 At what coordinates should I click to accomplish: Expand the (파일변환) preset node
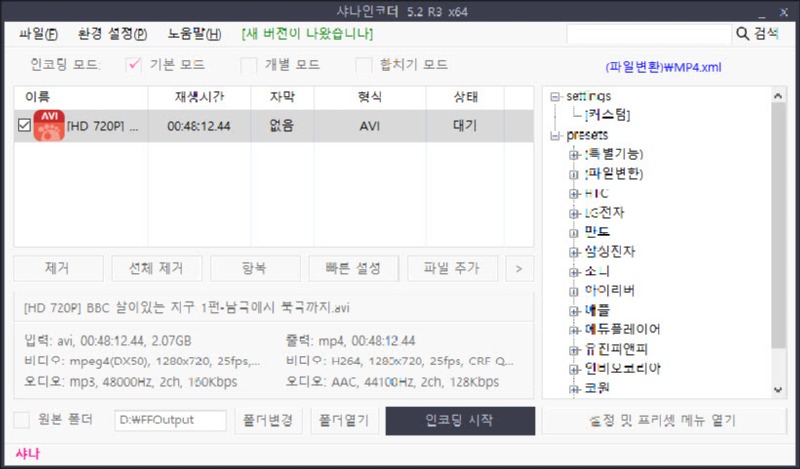574,174
